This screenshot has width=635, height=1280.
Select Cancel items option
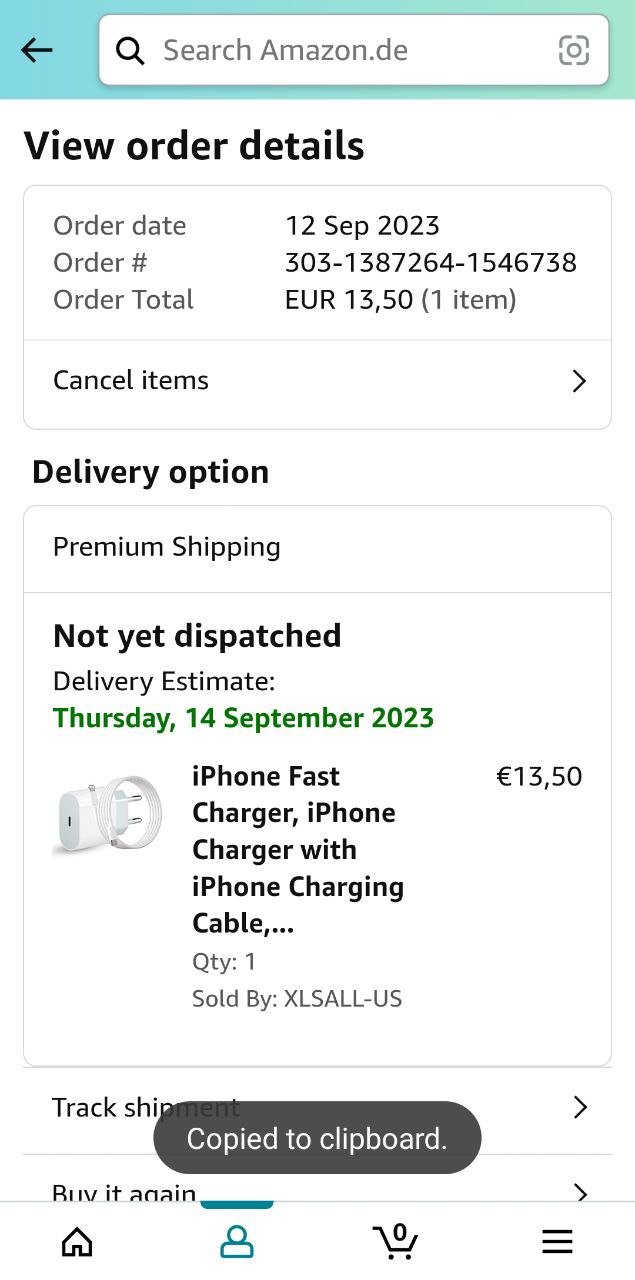pos(131,381)
